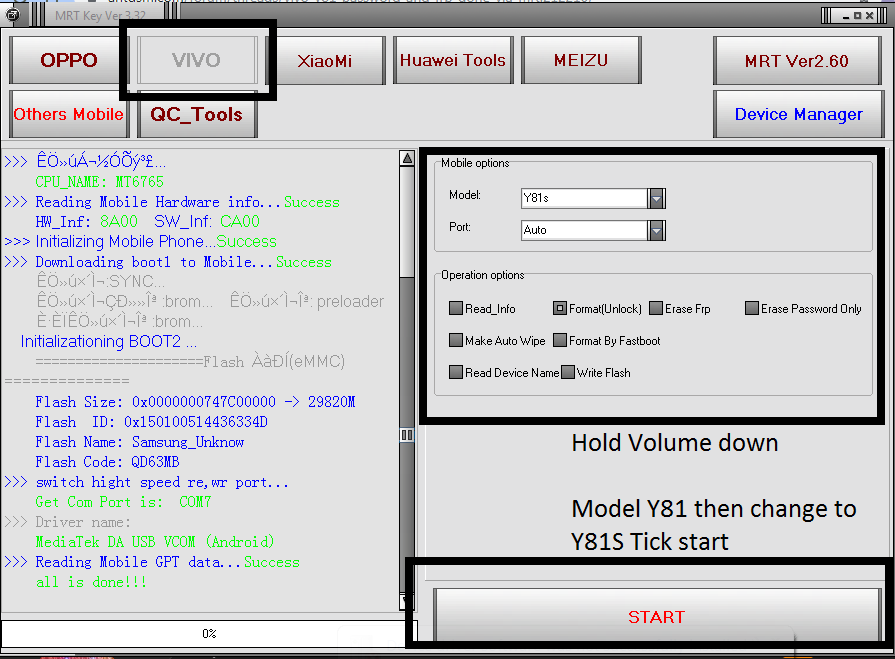The image size is (895, 659).
Task: Enable the Write Flash checkbox
Action: coord(567,373)
